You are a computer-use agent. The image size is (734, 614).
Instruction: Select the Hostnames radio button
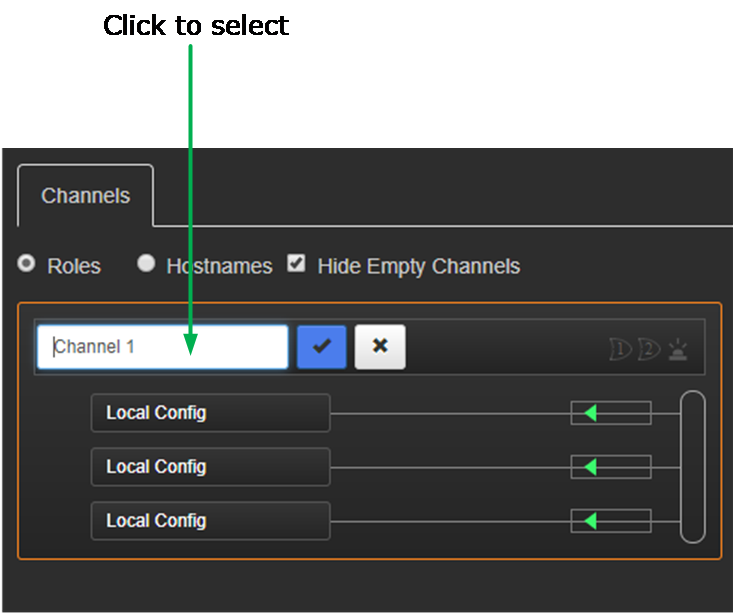click(146, 264)
